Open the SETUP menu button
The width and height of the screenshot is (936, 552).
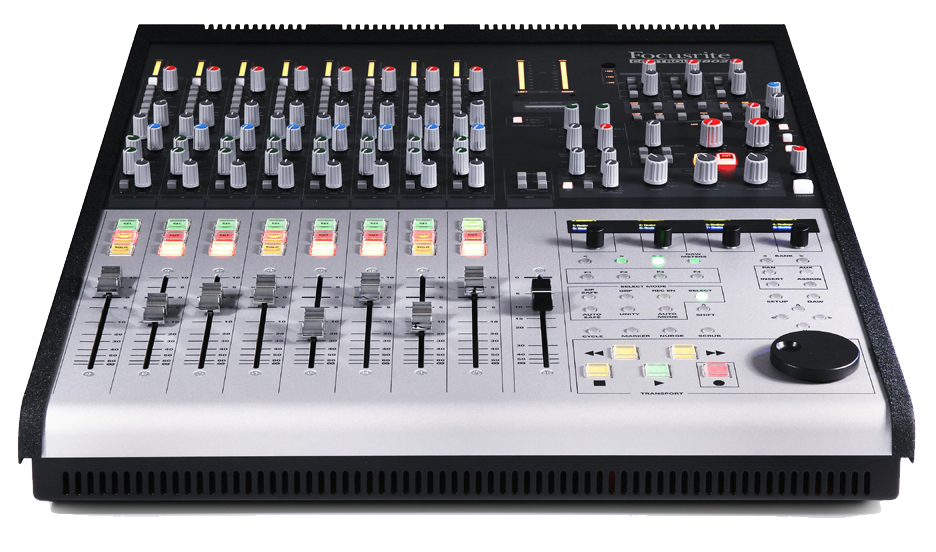pyautogui.click(x=776, y=297)
